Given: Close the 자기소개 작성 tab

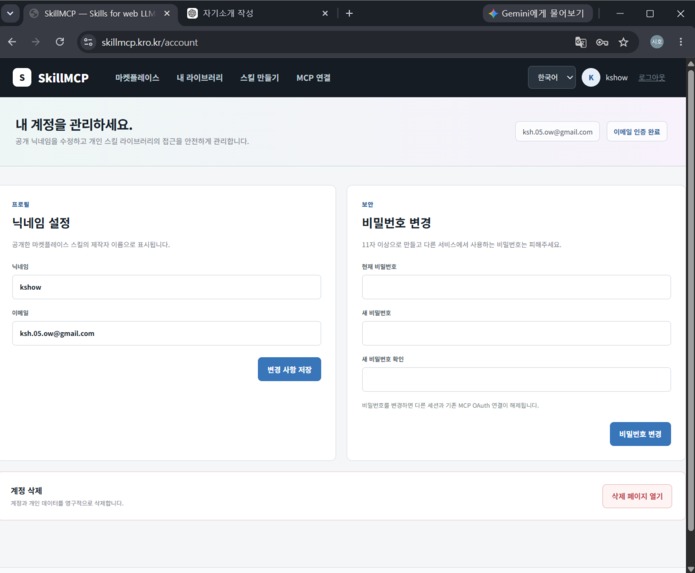Looking at the screenshot, I should tap(325, 13).
